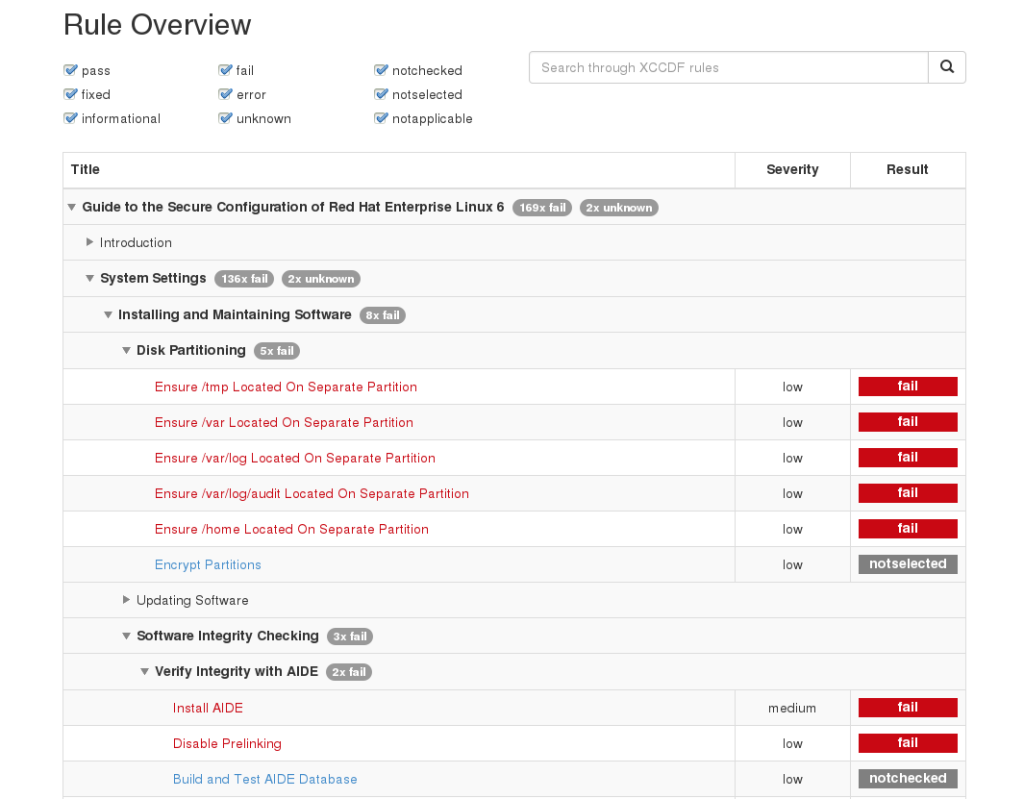This screenshot has height=799, width=1024.
Task: Collapse the Guide to the Secure Configuration group
Action: pyautogui.click(x=72, y=207)
